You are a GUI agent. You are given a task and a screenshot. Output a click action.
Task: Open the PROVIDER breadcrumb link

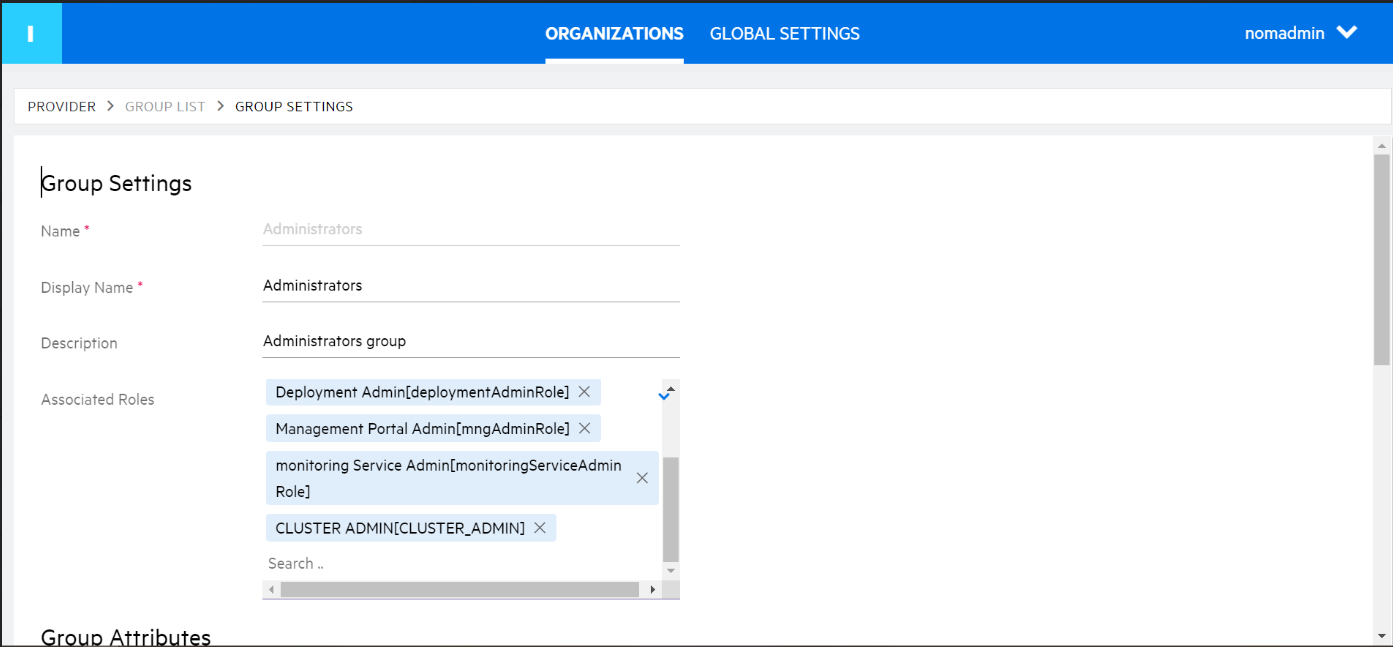point(61,106)
